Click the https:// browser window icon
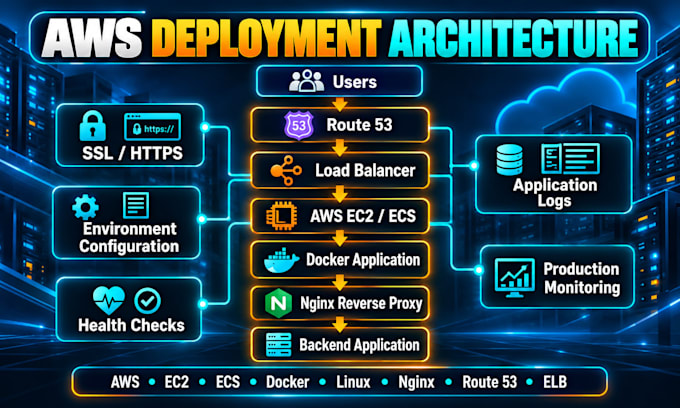 152,127
